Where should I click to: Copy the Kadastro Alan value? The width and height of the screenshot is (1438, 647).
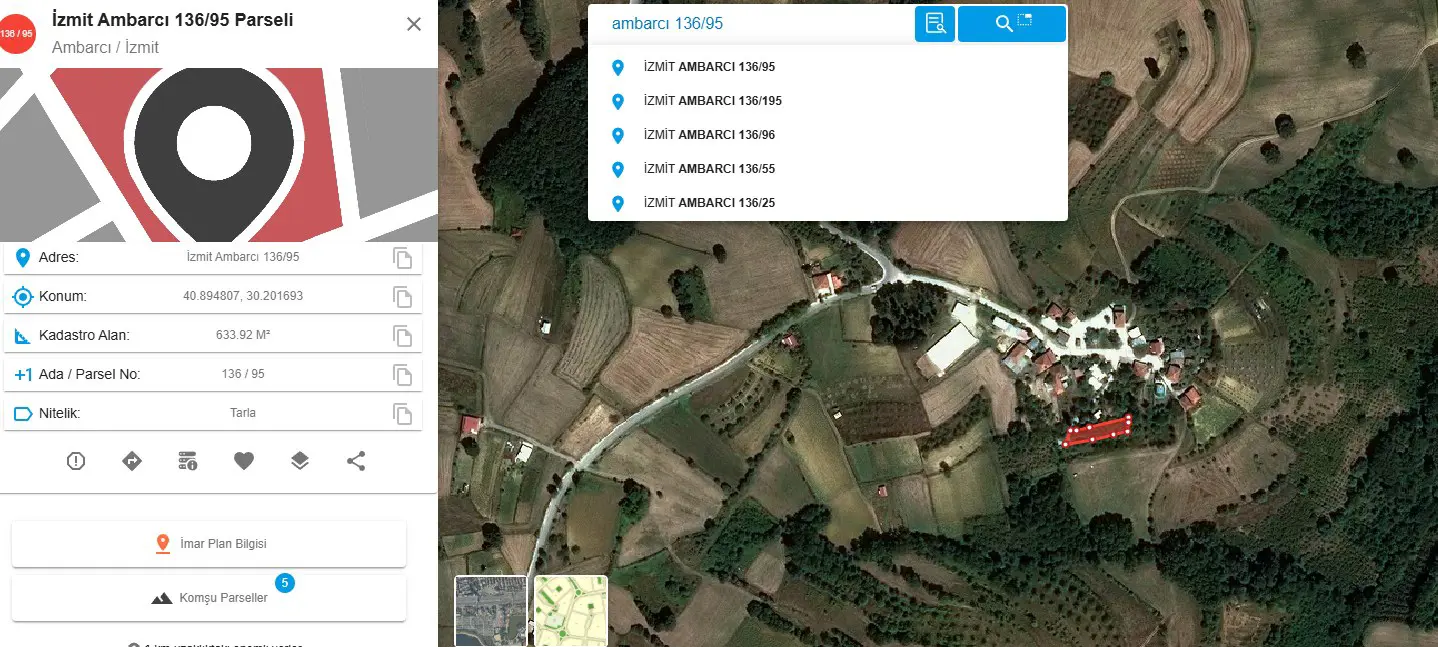(402, 336)
